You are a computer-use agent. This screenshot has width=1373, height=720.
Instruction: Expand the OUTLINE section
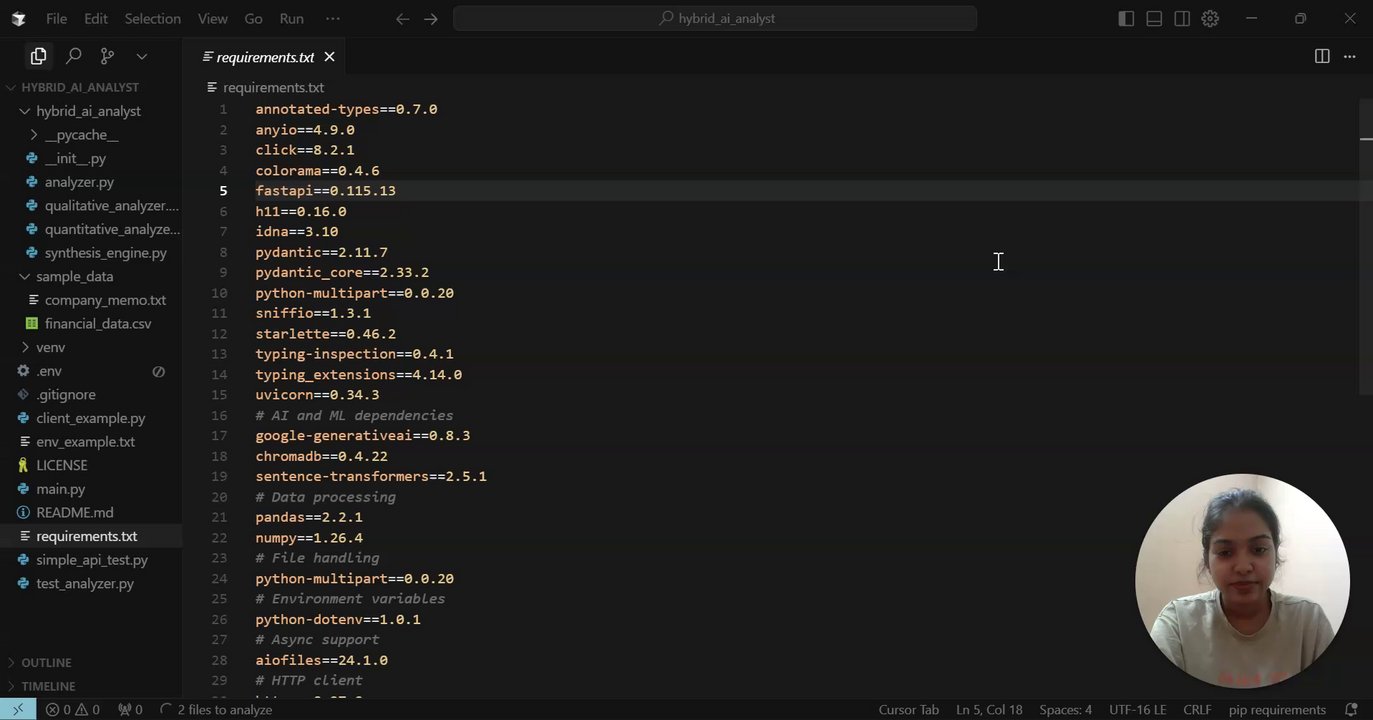47,662
